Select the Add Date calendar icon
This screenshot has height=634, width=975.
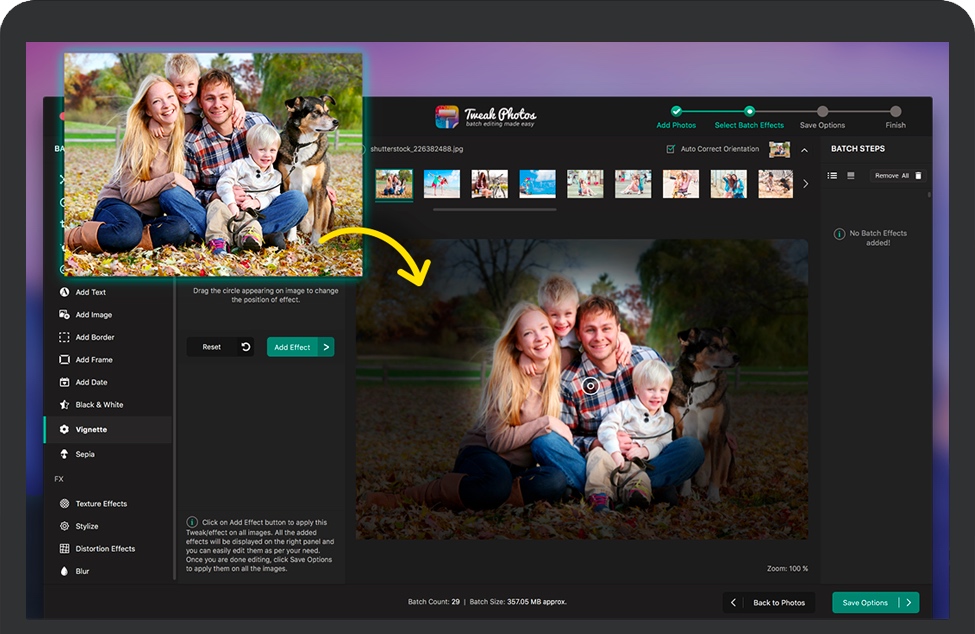click(64, 382)
